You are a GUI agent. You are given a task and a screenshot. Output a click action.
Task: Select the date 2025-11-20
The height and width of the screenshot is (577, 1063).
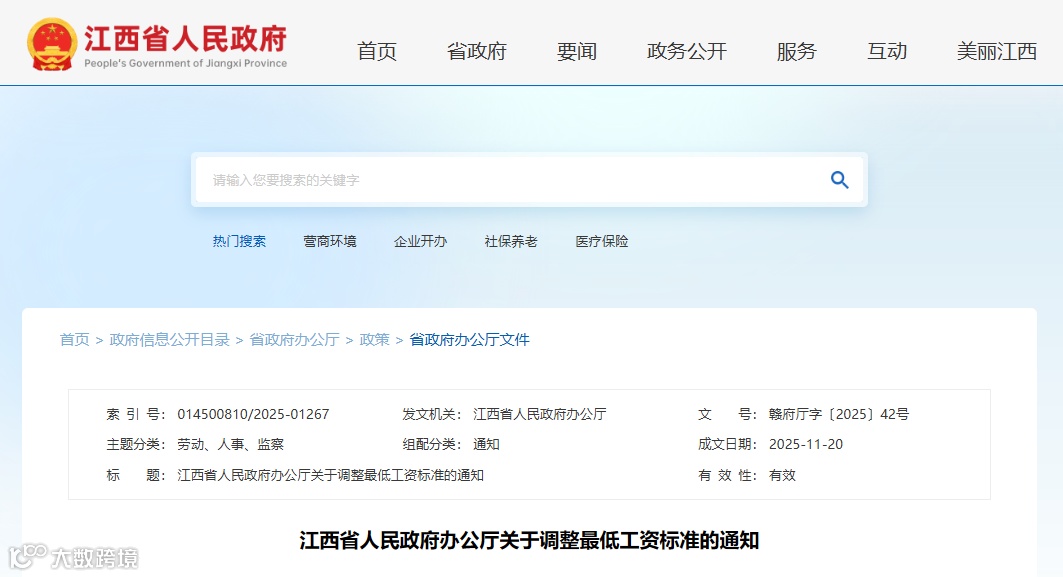805,445
